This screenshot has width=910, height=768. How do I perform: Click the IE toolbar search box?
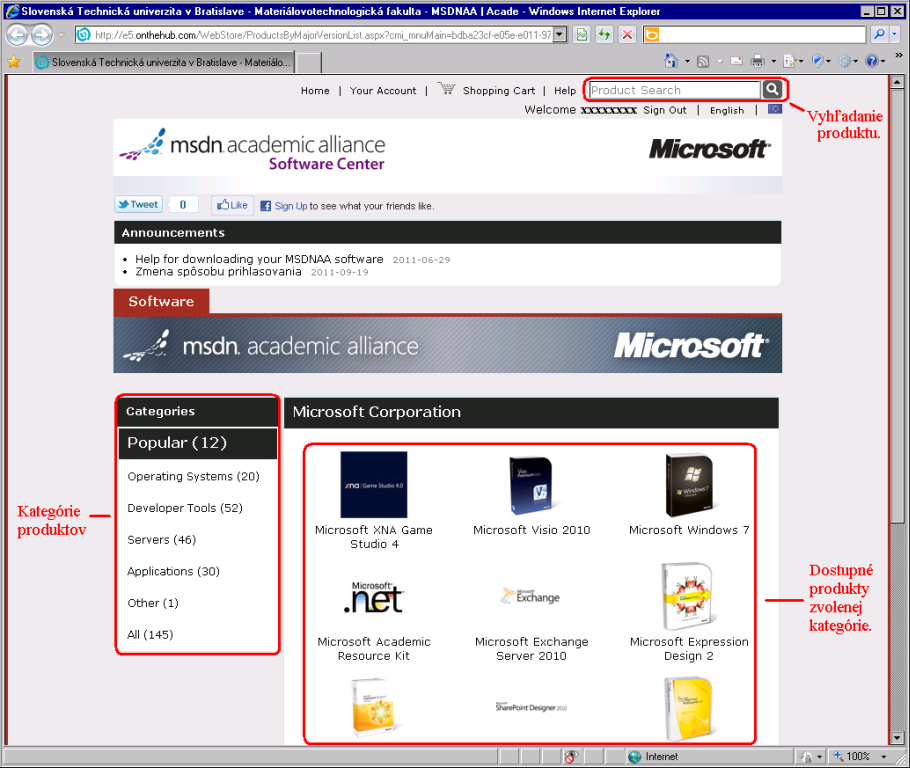pos(763,35)
